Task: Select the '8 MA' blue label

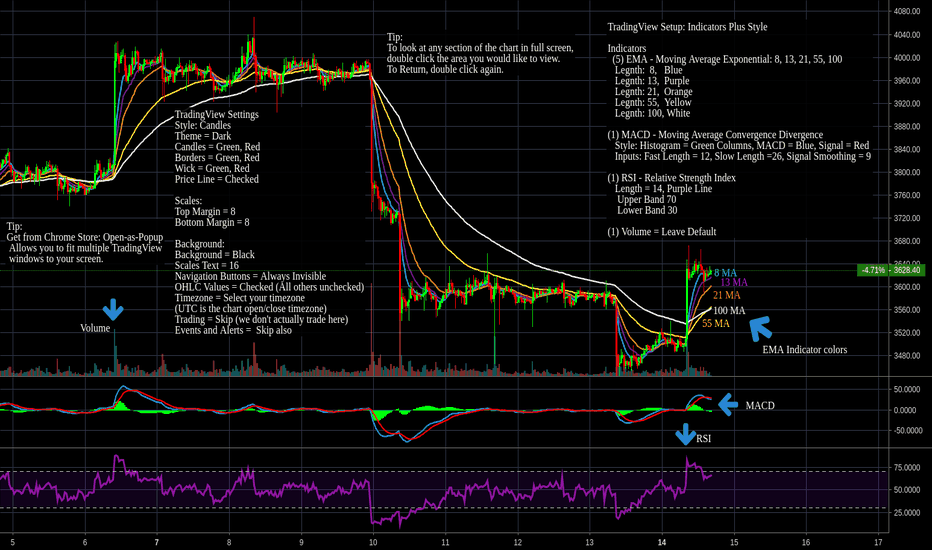Action: pyautogui.click(x=725, y=273)
